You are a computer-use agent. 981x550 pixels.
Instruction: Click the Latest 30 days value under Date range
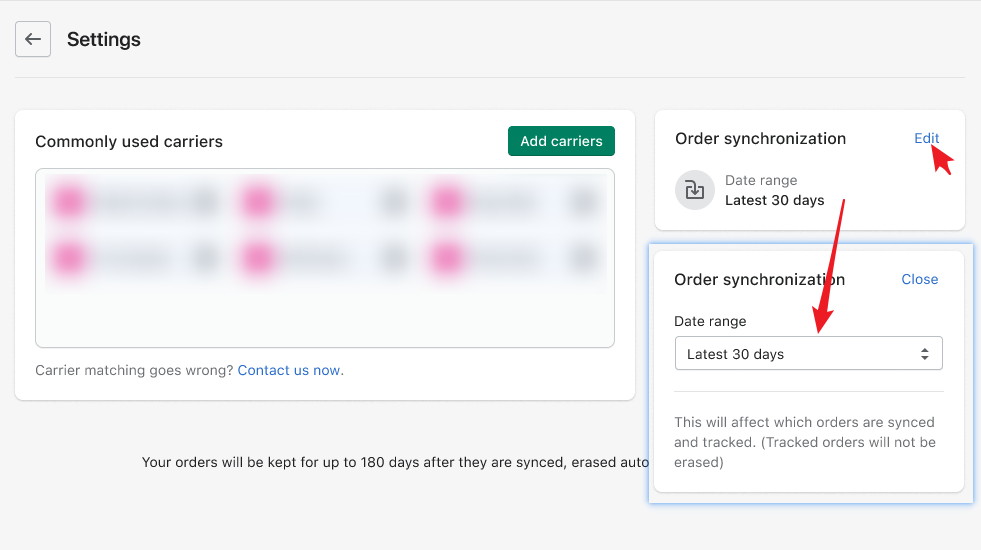coord(774,200)
